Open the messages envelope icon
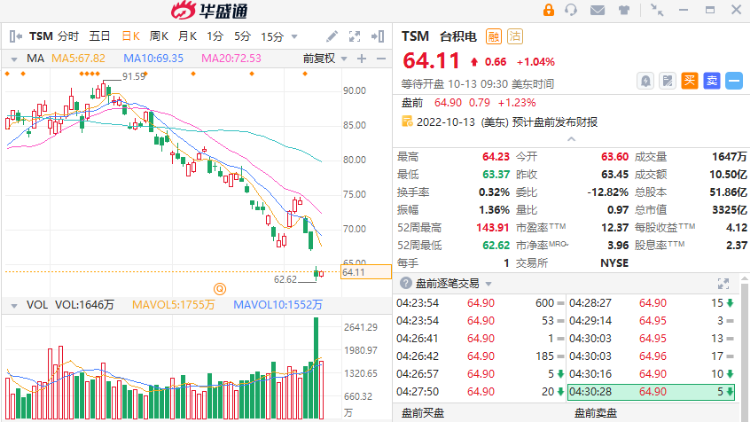 [597, 10]
